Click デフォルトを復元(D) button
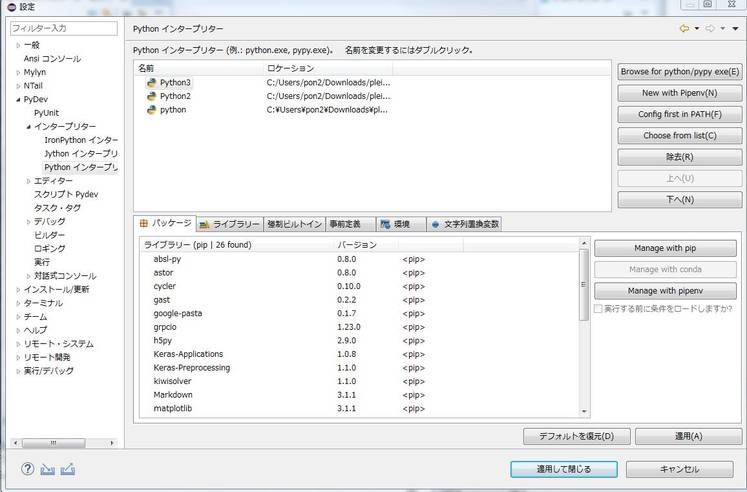Image resolution: width=747 pixels, height=492 pixels. tap(576, 436)
